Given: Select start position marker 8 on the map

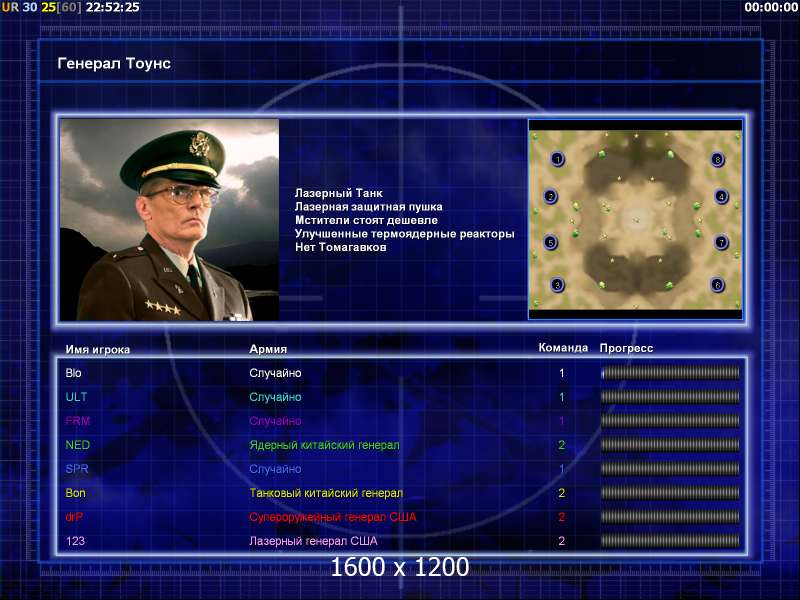Looking at the screenshot, I should pyautogui.click(x=717, y=160).
